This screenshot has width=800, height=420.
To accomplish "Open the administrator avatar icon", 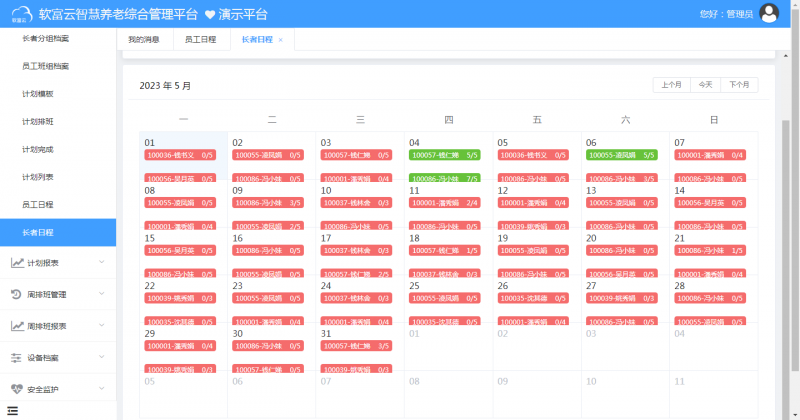I will 769,13.
